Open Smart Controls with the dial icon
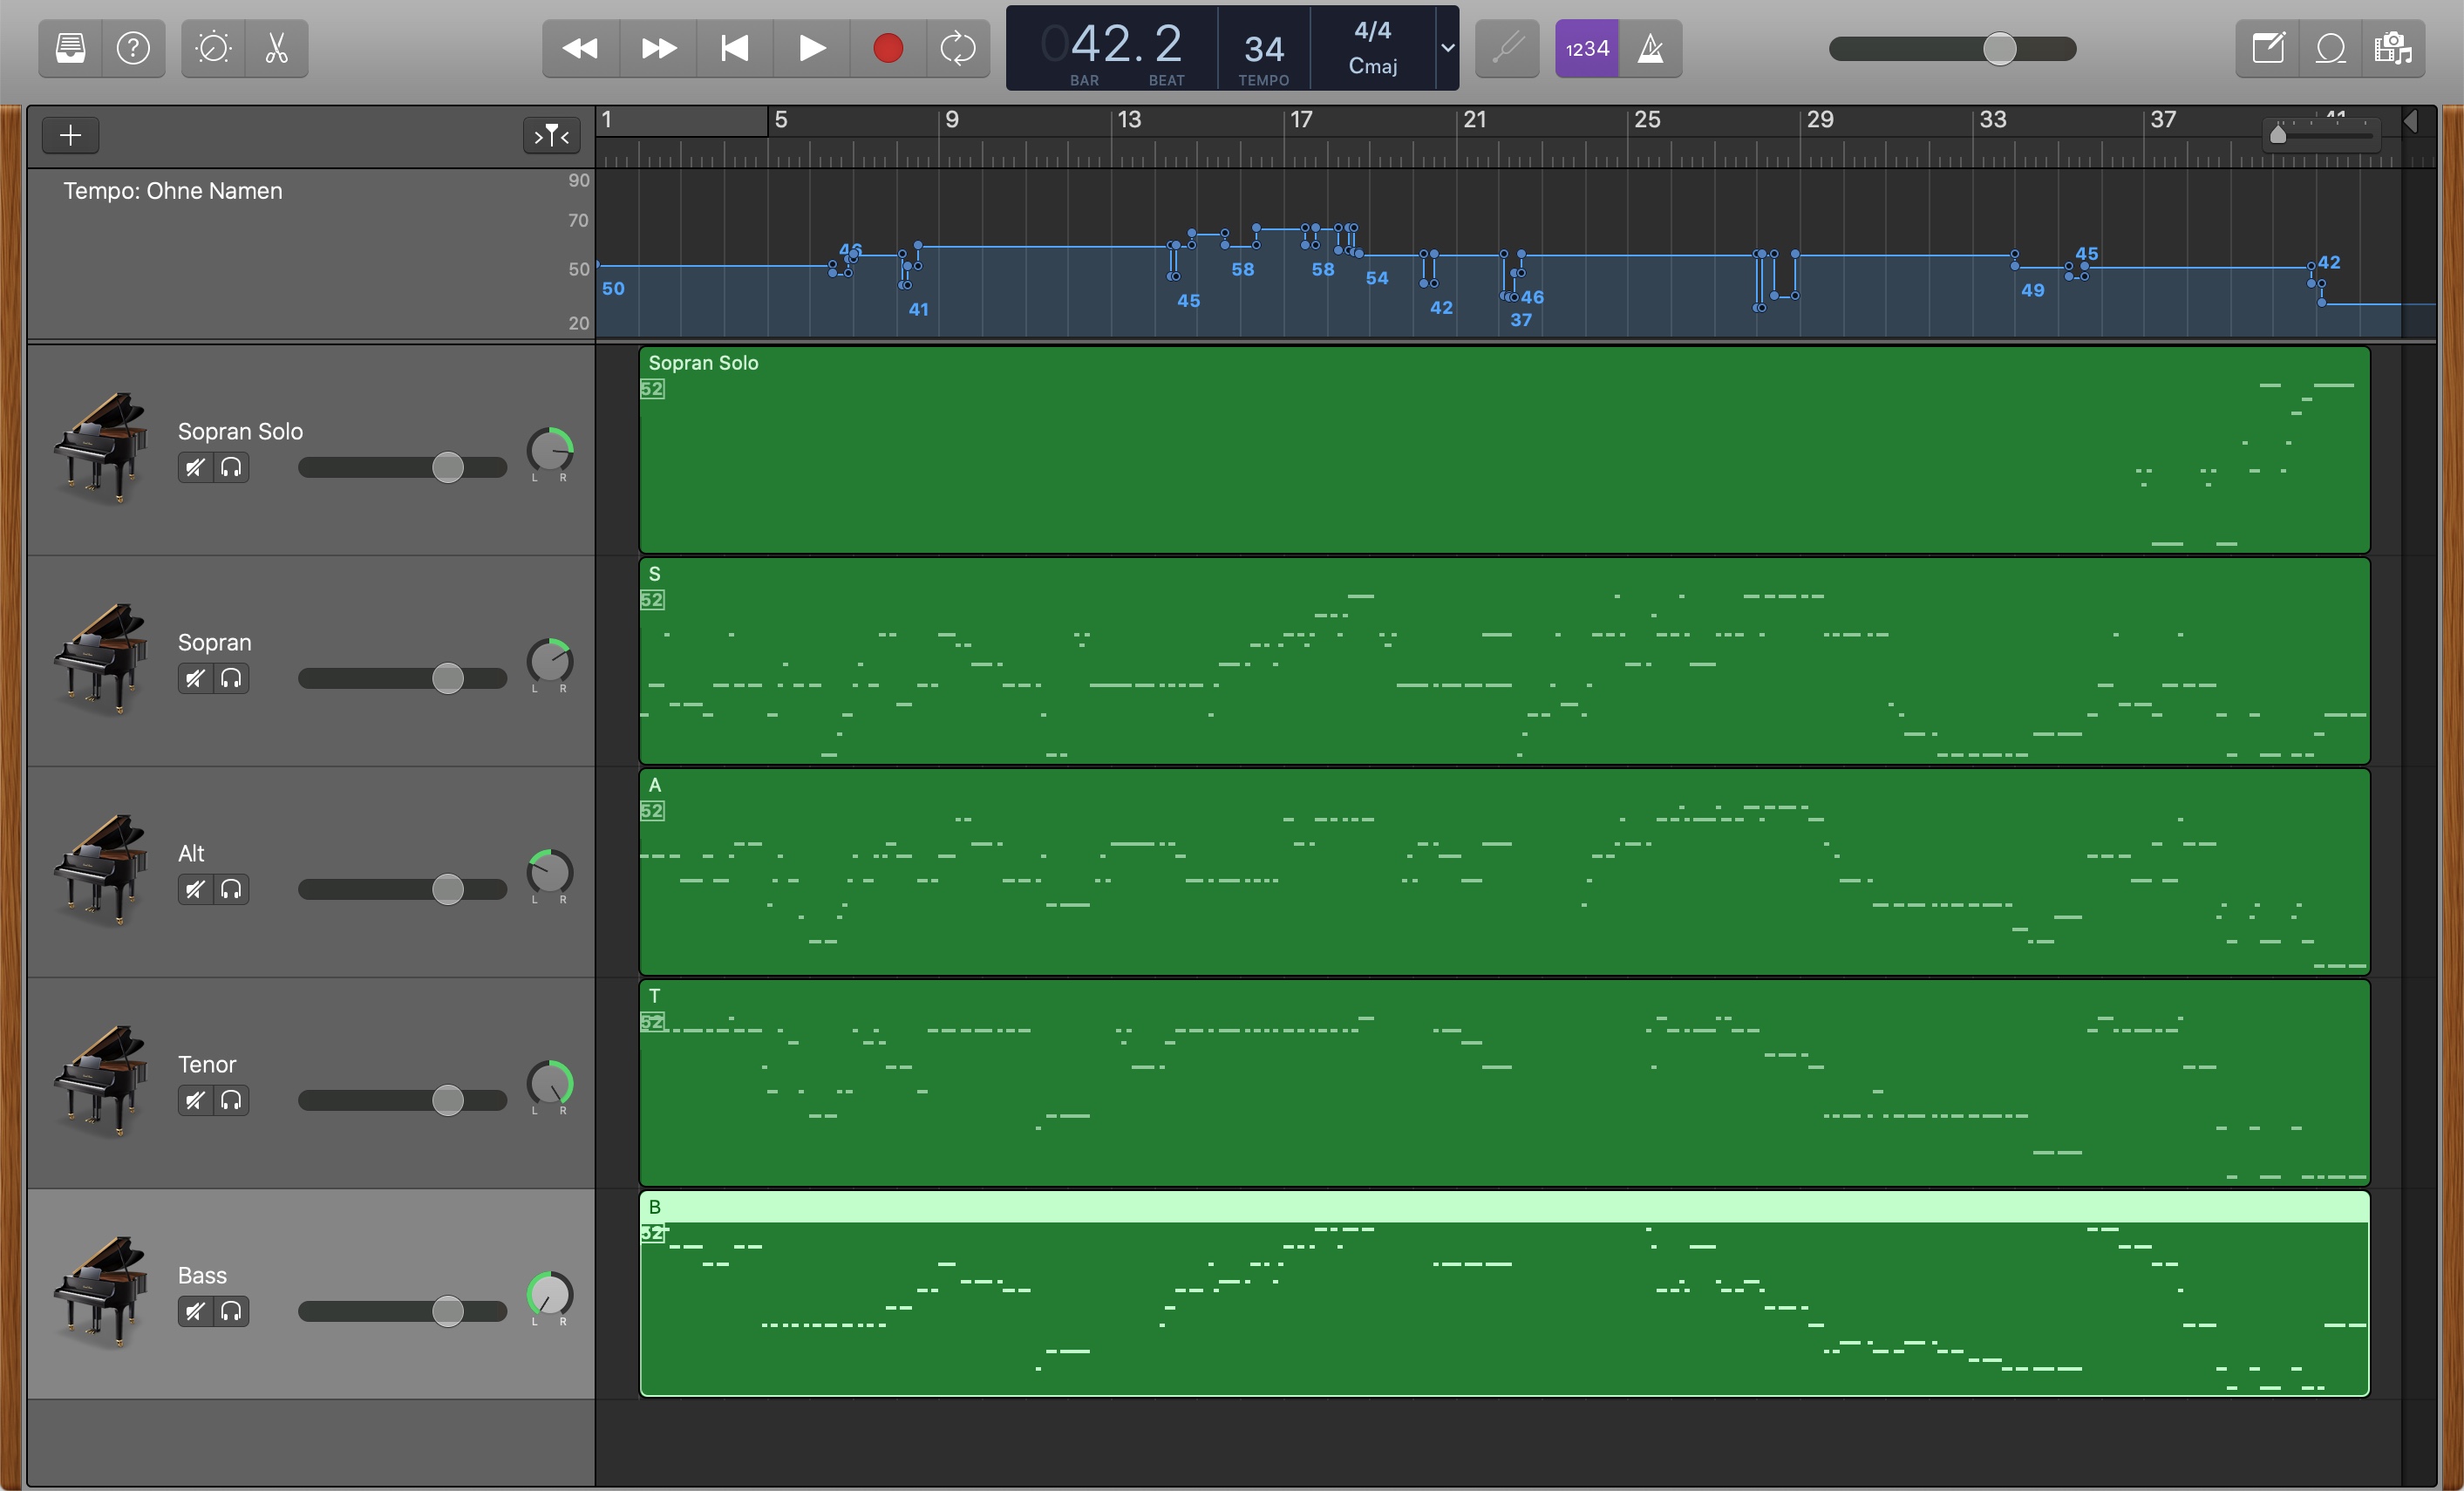The height and width of the screenshot is (1491, 2464). point(213,48)
